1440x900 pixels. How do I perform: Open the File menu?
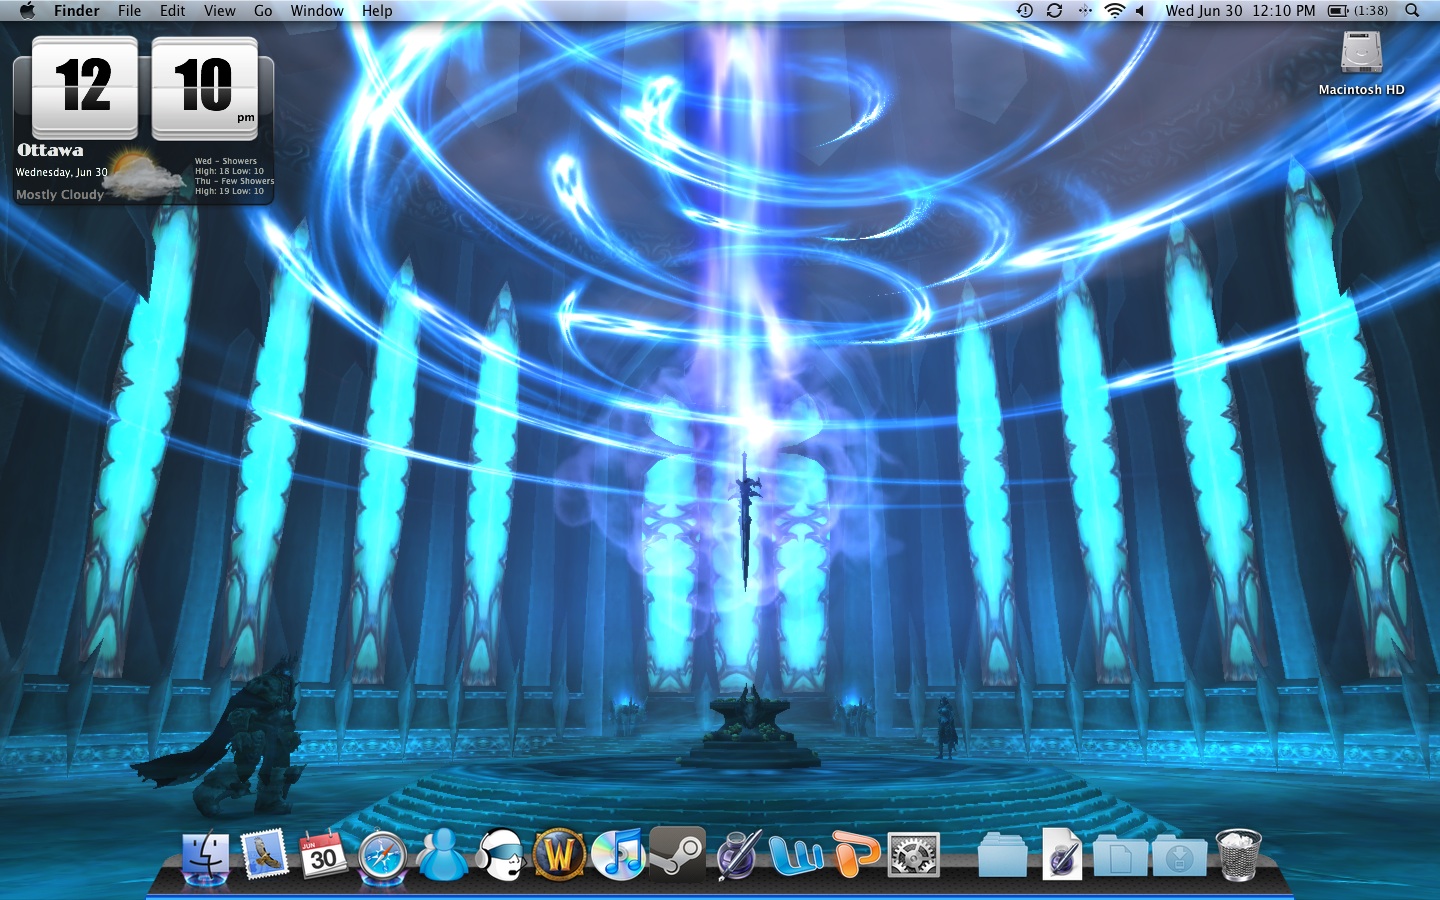tap(130, 10)
